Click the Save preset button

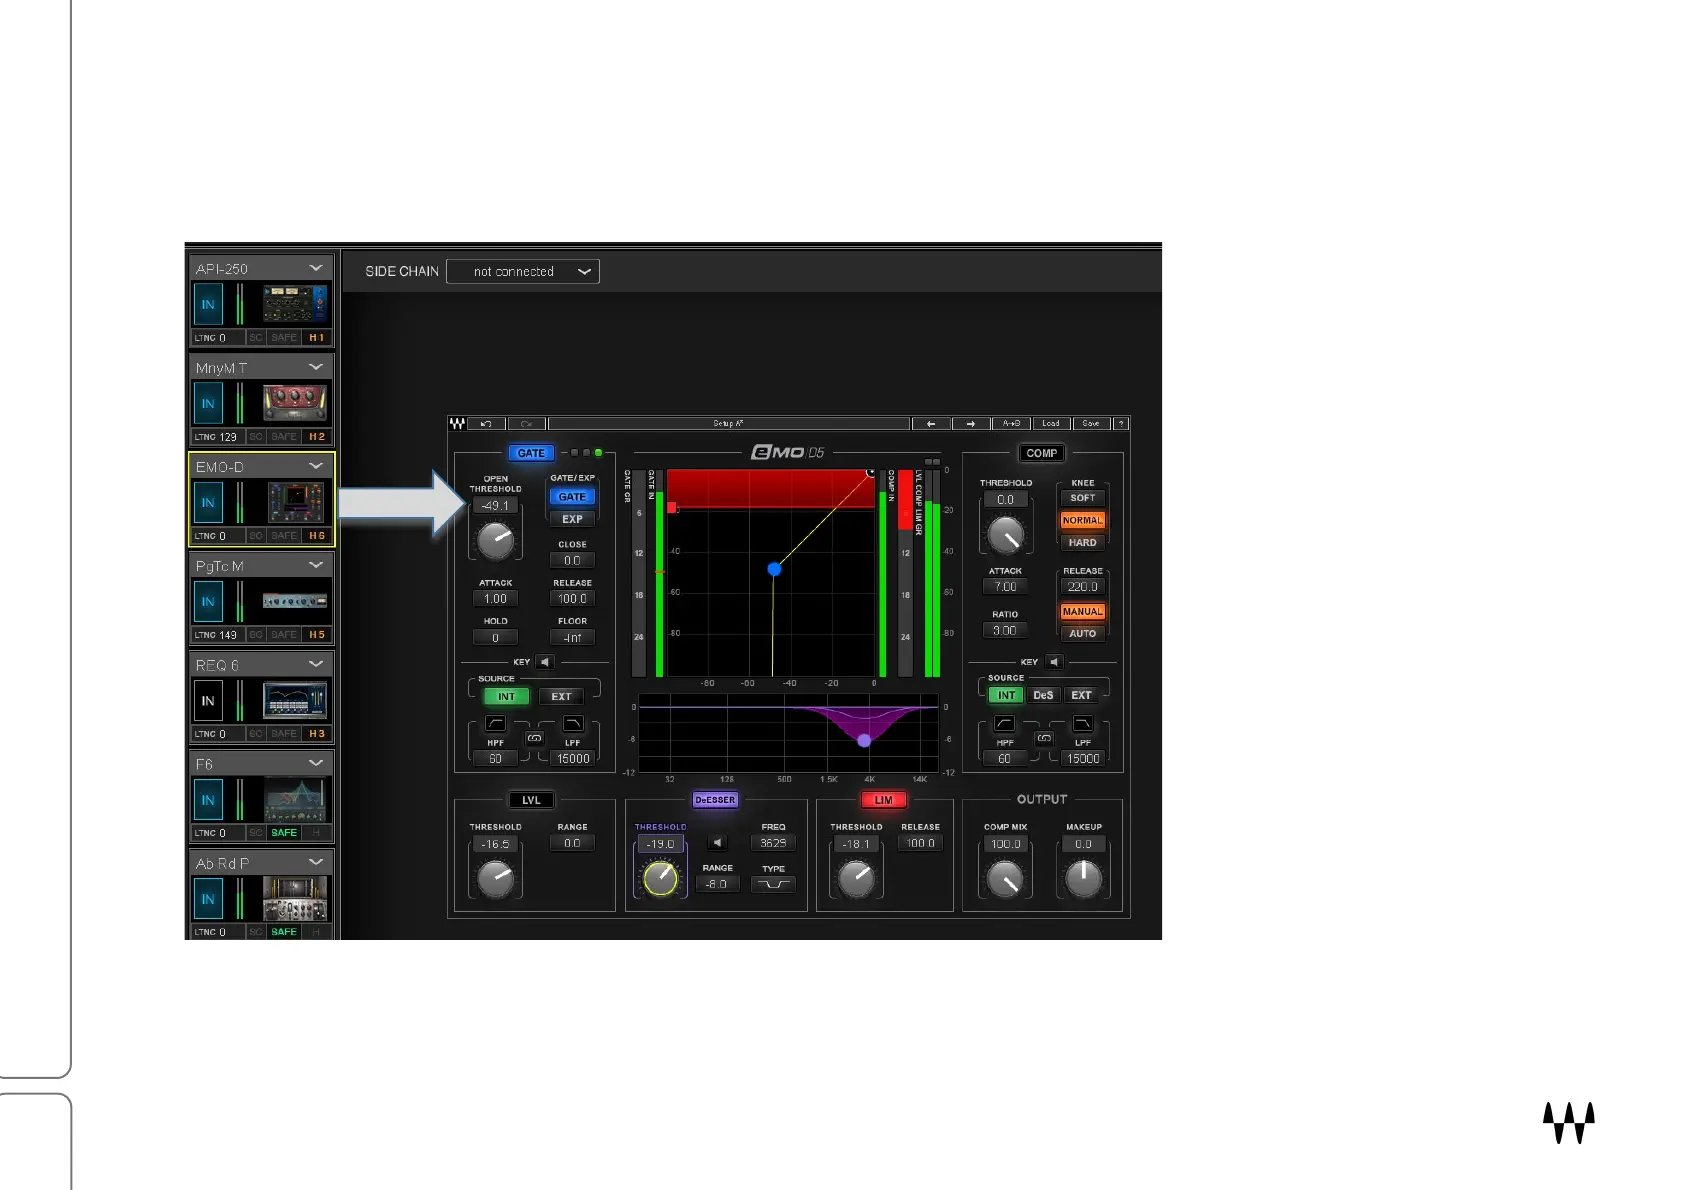coord(1091,424)
